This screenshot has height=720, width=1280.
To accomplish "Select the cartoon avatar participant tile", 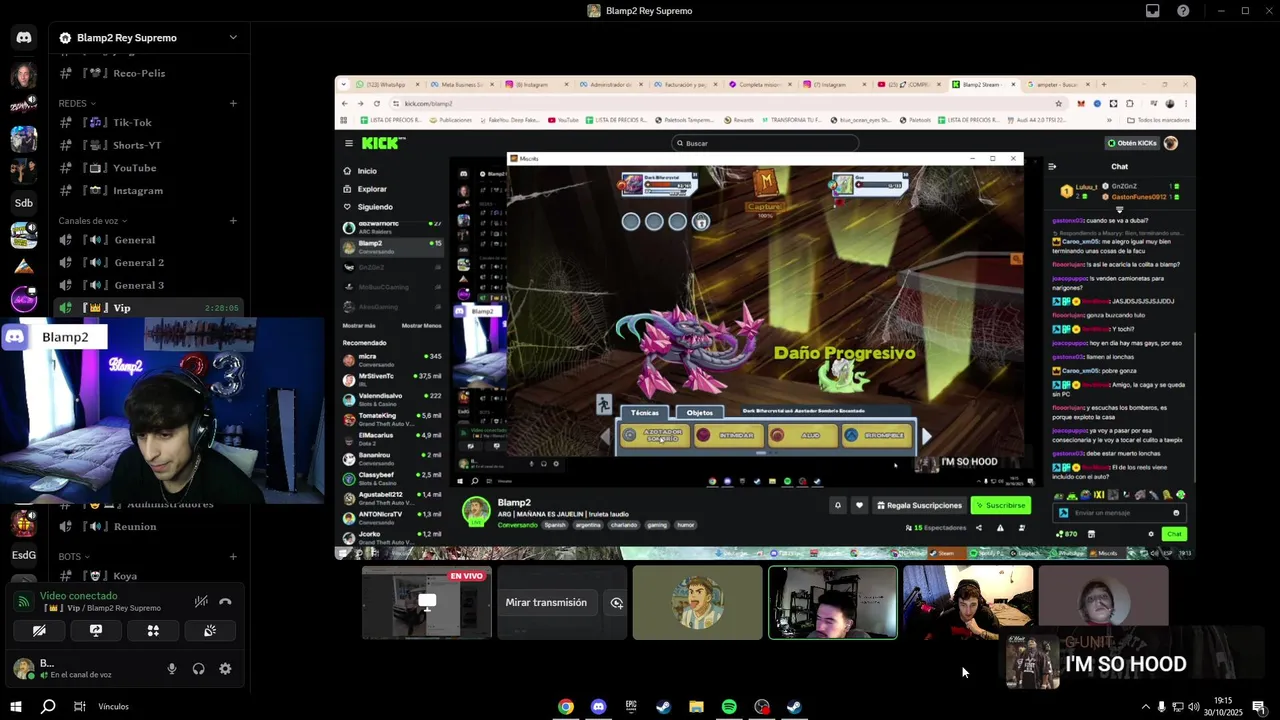I will tap(698, 603).
